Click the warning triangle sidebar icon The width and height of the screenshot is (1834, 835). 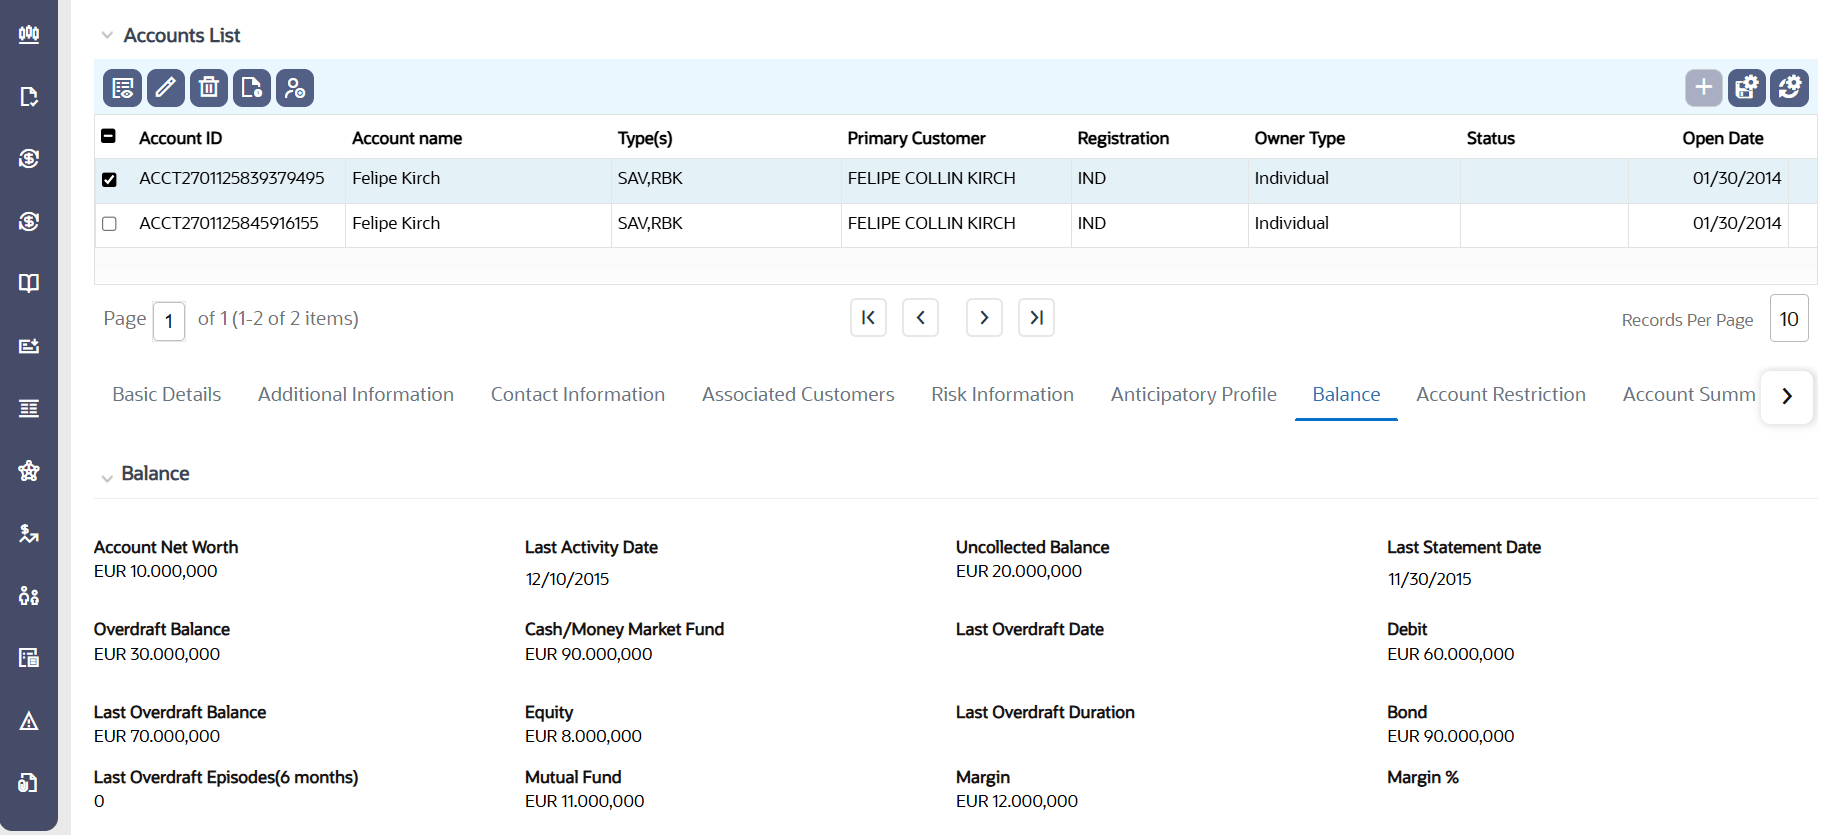tap(29, 721)
